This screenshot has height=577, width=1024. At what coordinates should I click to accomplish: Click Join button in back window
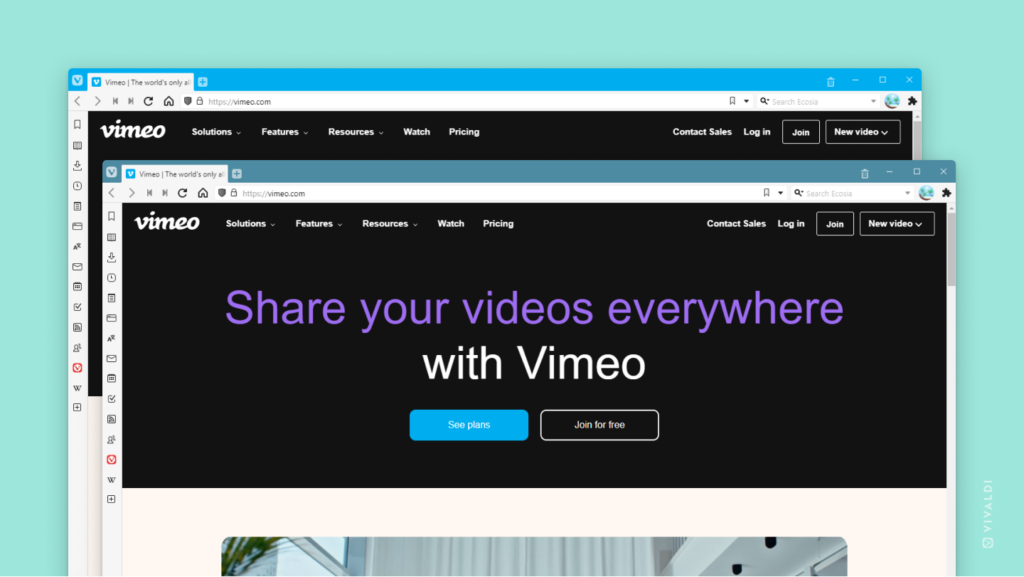click(x=801, y=132)
